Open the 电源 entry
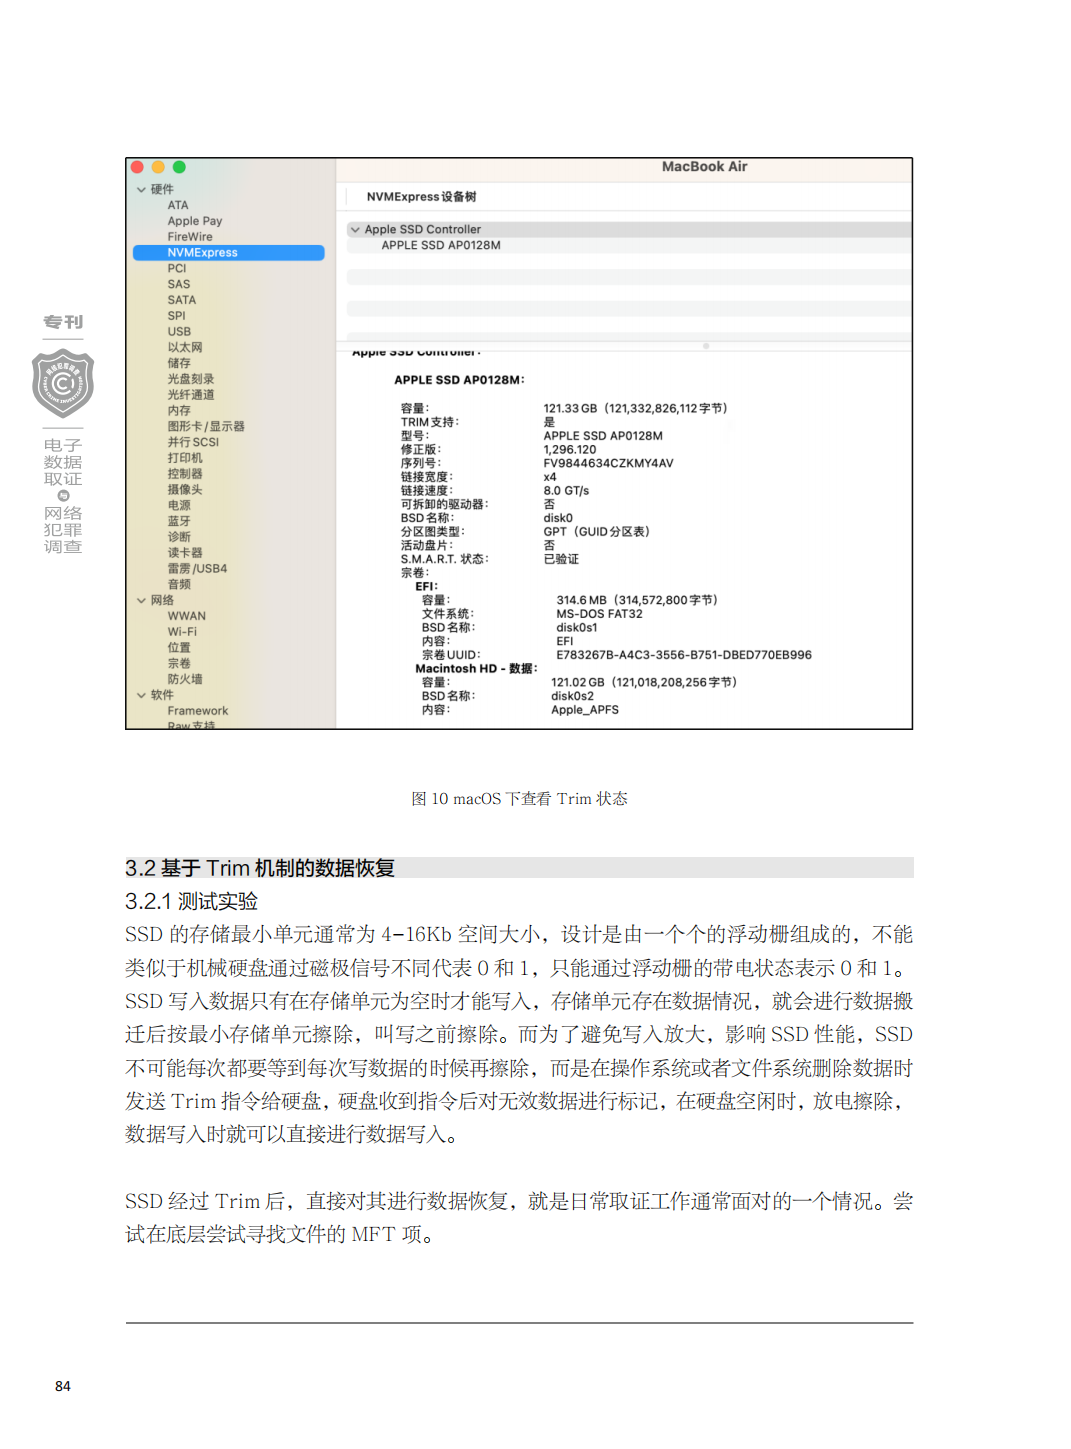 [179, 505]
